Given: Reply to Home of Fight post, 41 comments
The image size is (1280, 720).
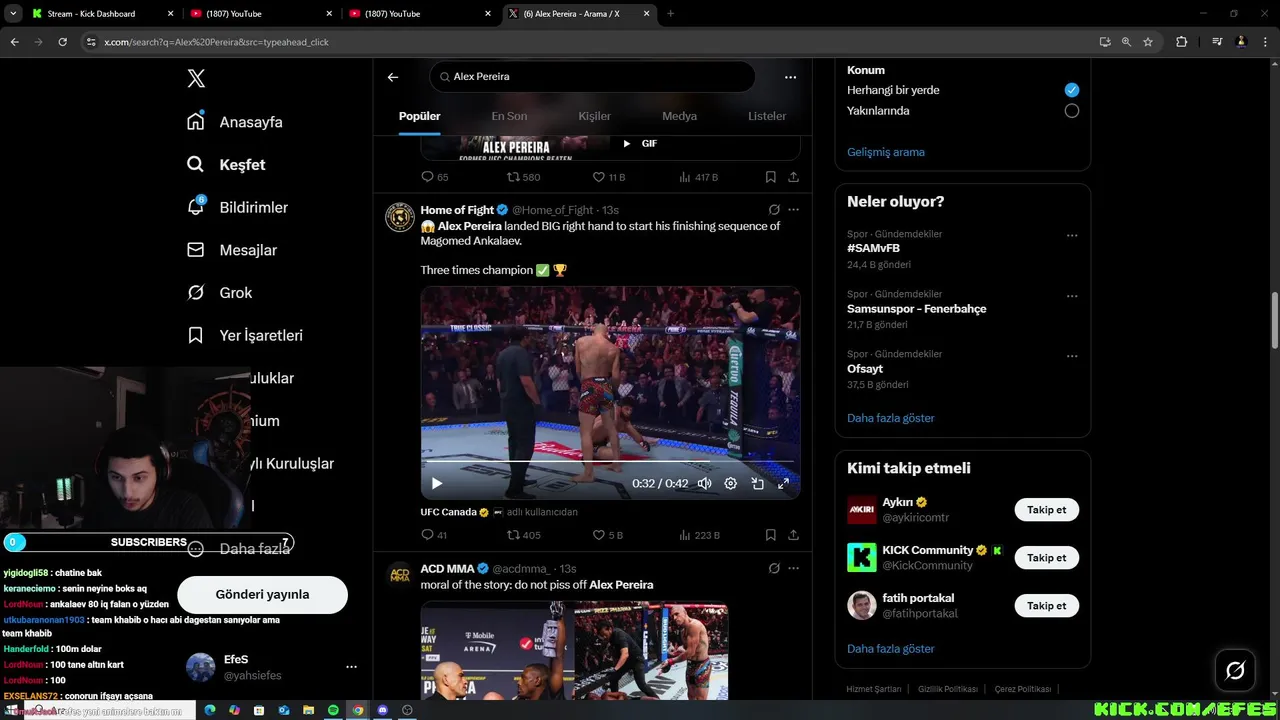Looking at the screenshot, I should point(434,535).
